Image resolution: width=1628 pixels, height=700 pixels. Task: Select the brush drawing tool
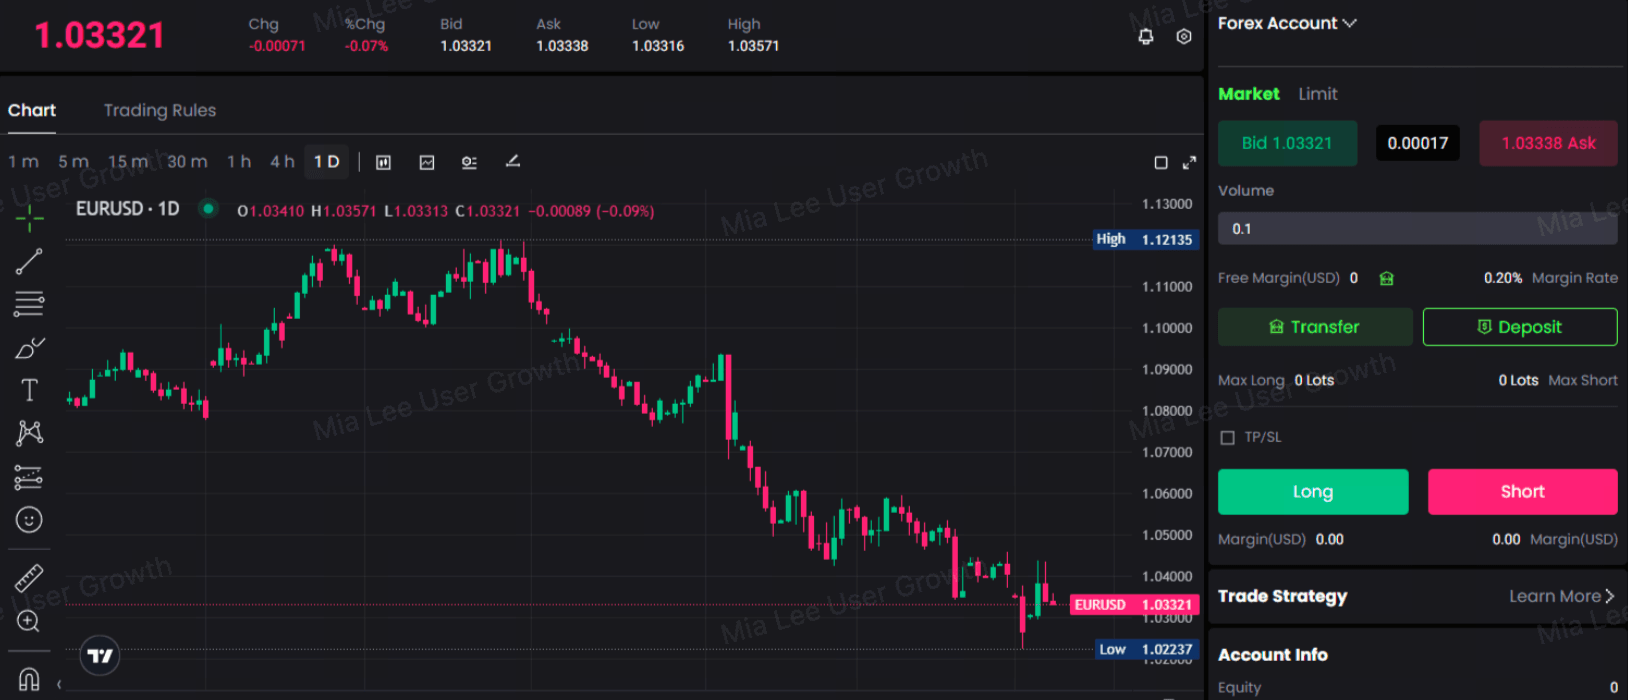coord(29,348)
